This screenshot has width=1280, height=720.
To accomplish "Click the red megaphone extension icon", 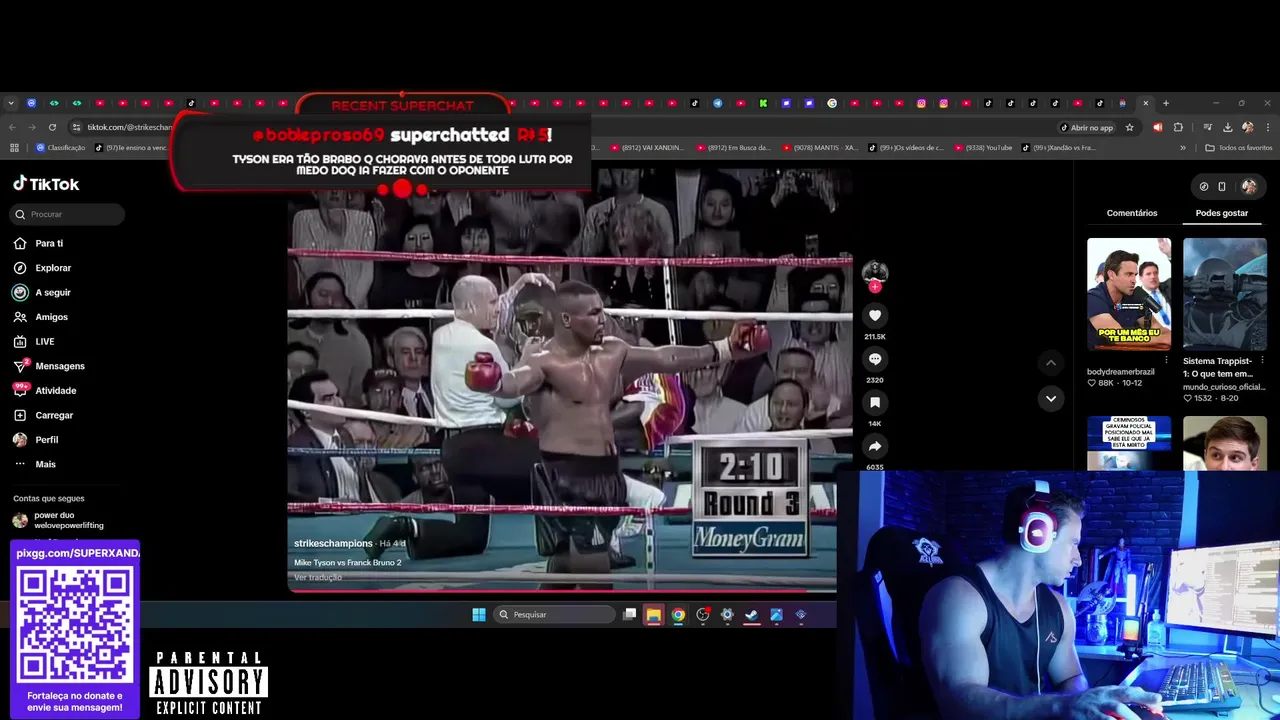I will click(x=1157, y=127).
